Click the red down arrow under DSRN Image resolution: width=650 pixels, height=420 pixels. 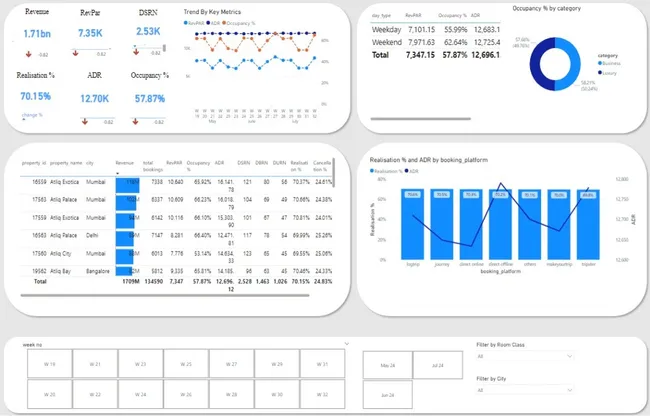[x=136, y=52]
